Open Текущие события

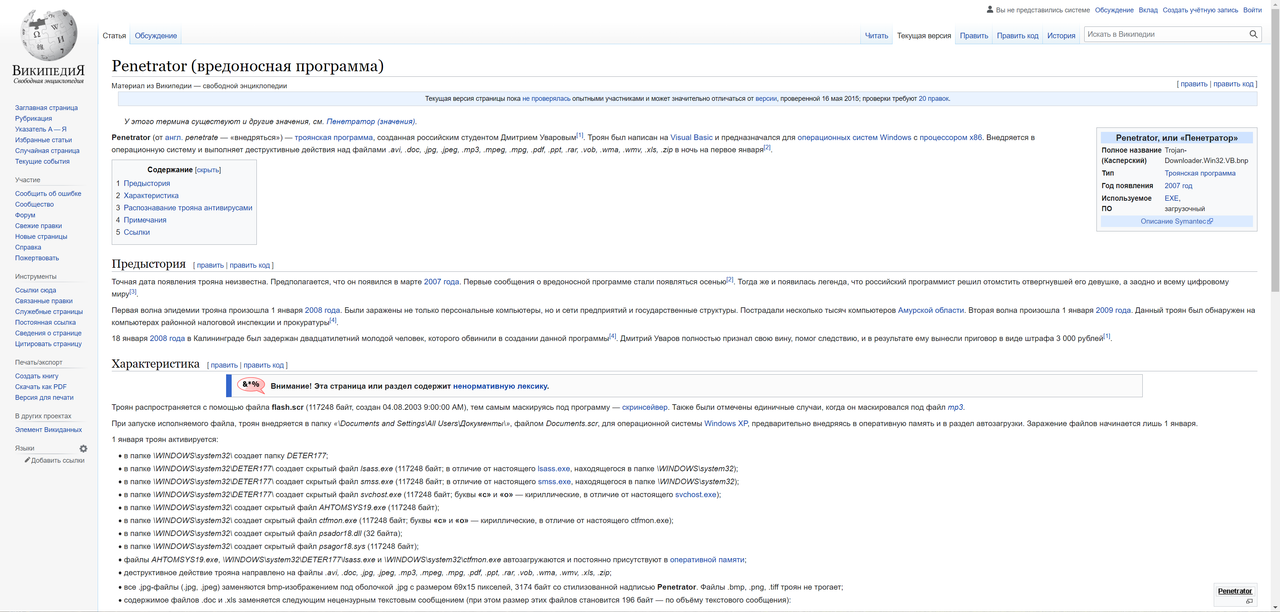click(x=42, y=161)
